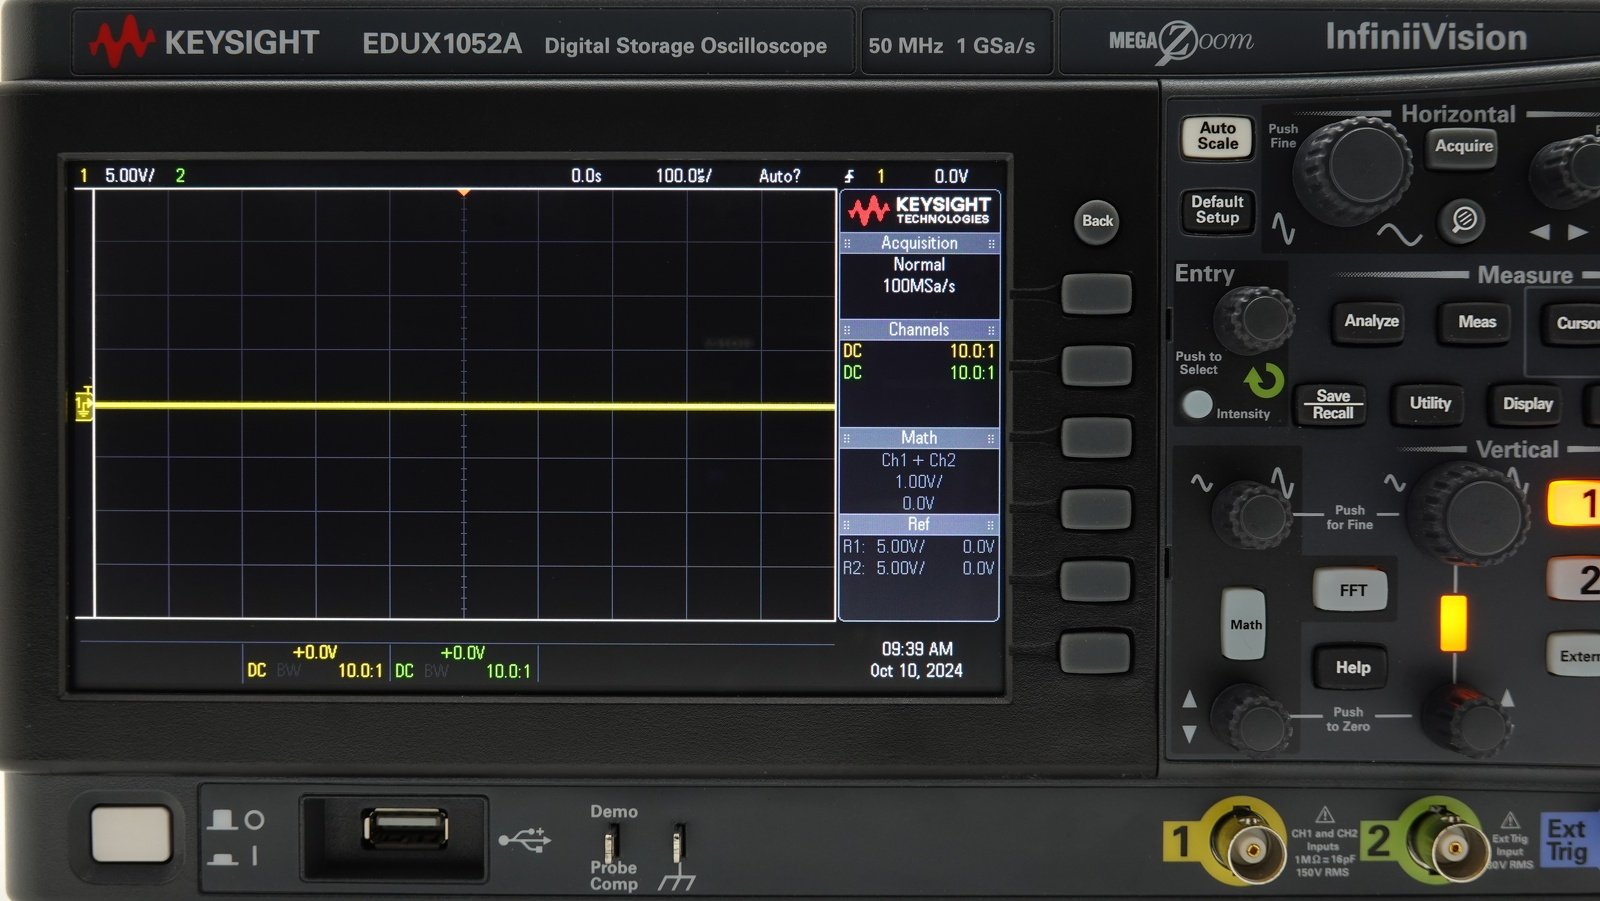This screenshot has height=901, width=1600.
Task: Push the Math position knob below Math key
Action: [x=1251, y=719]
